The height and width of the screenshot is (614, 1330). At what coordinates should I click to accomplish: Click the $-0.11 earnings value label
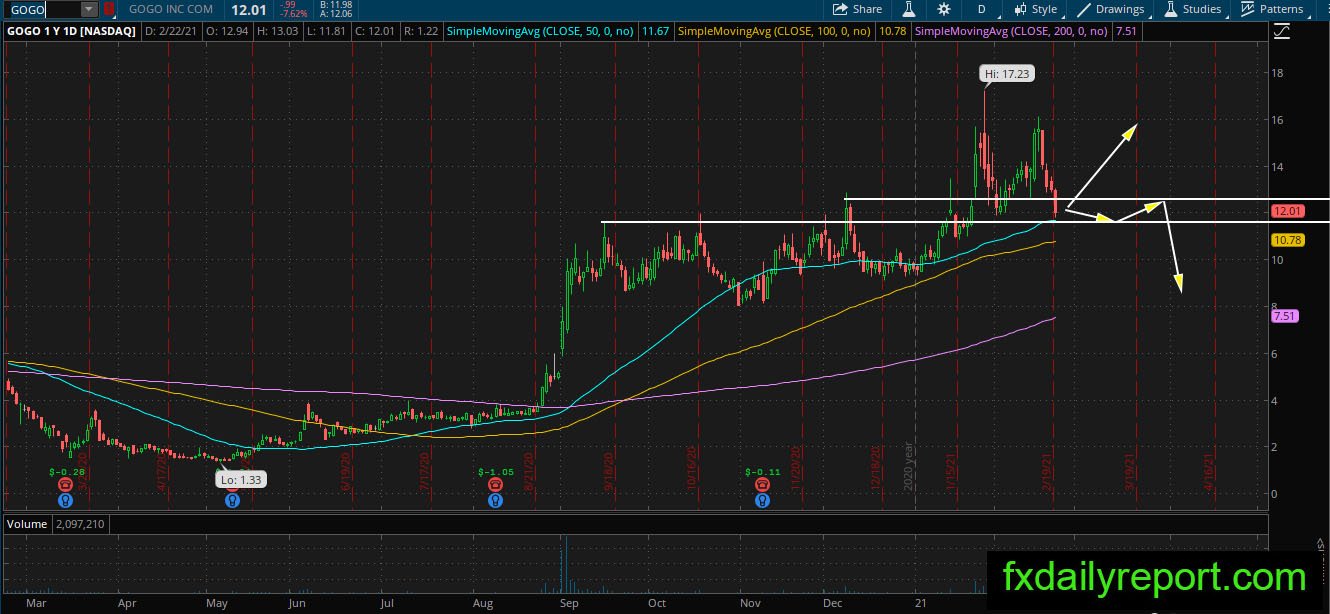763,471
